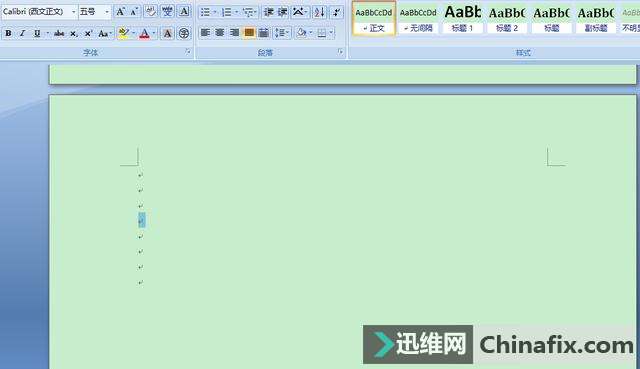This screenshot has height=369, width=640.
Task: Select 标题 1 style
Action: pyautogui.click(x=462, y=18)
